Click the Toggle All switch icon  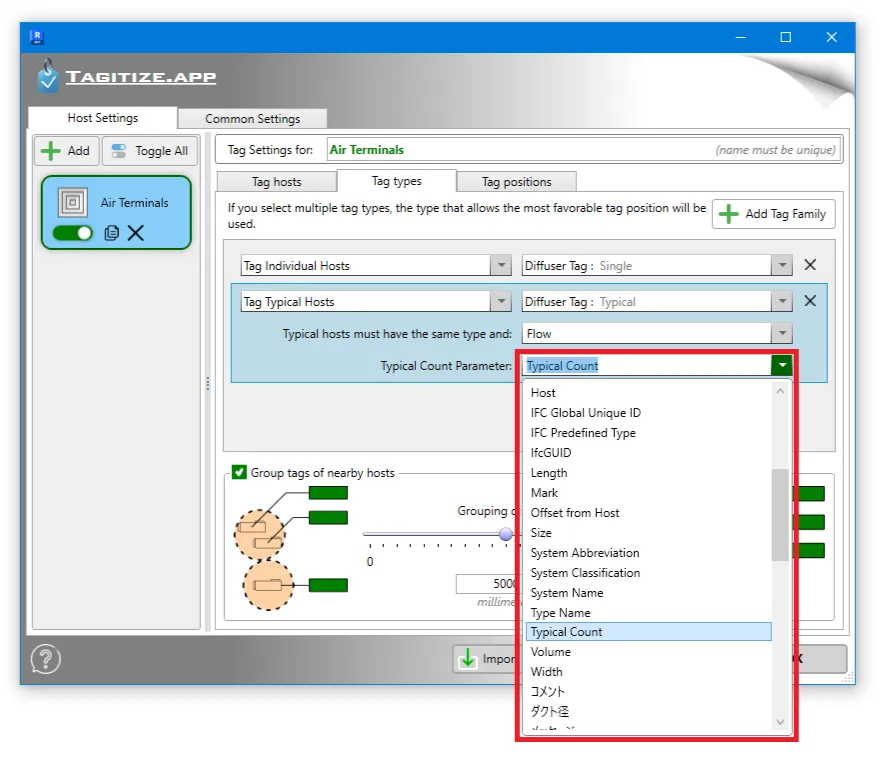pyautogui.click(x=119, y=151)
